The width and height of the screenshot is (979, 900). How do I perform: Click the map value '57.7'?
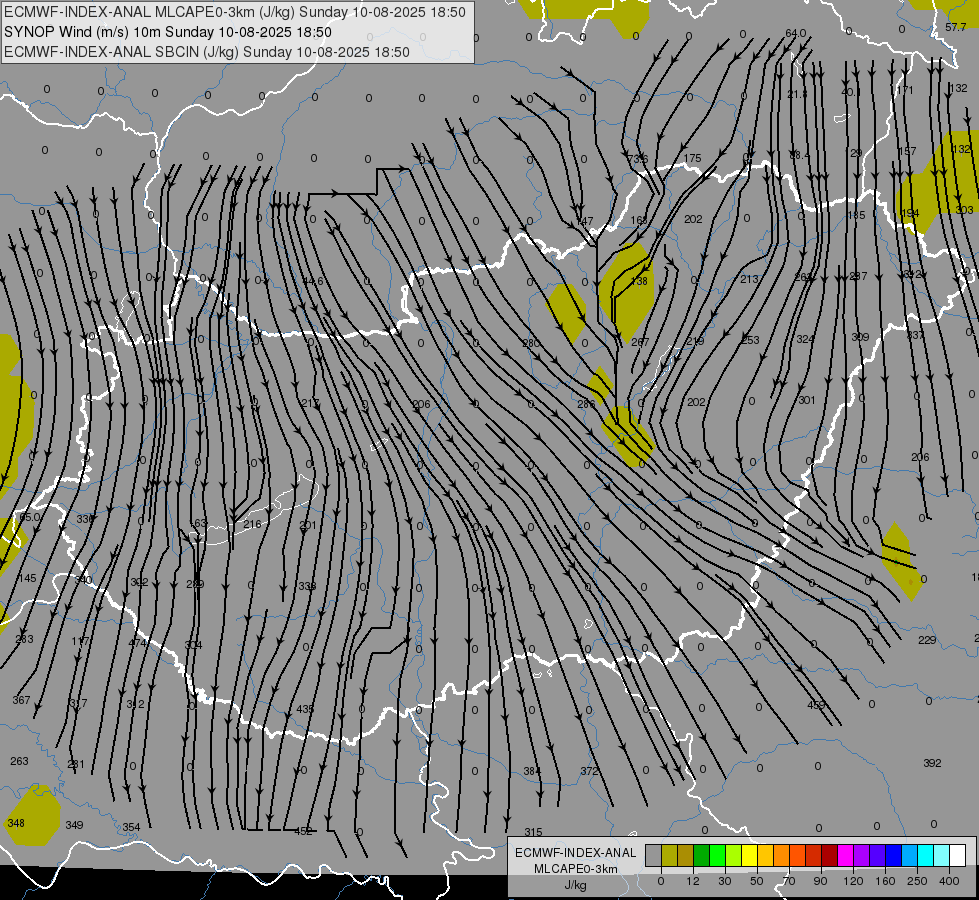[x=955, y=27]
